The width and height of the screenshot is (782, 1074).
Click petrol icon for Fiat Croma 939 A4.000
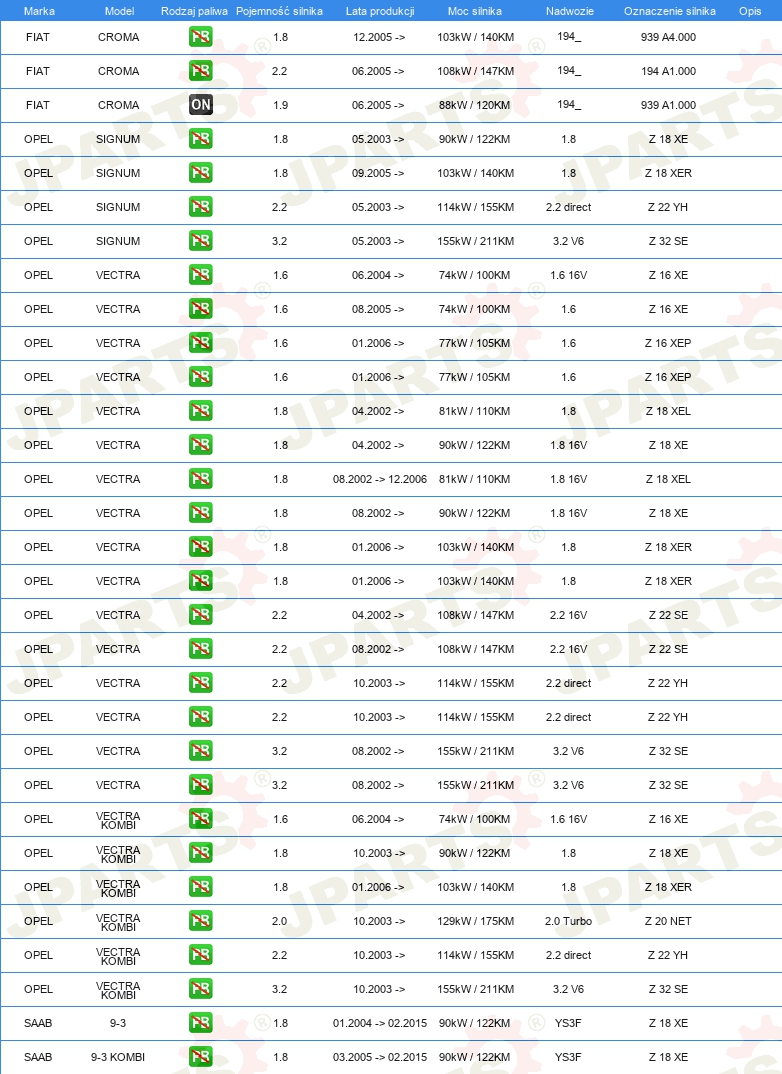coord(201,36)
